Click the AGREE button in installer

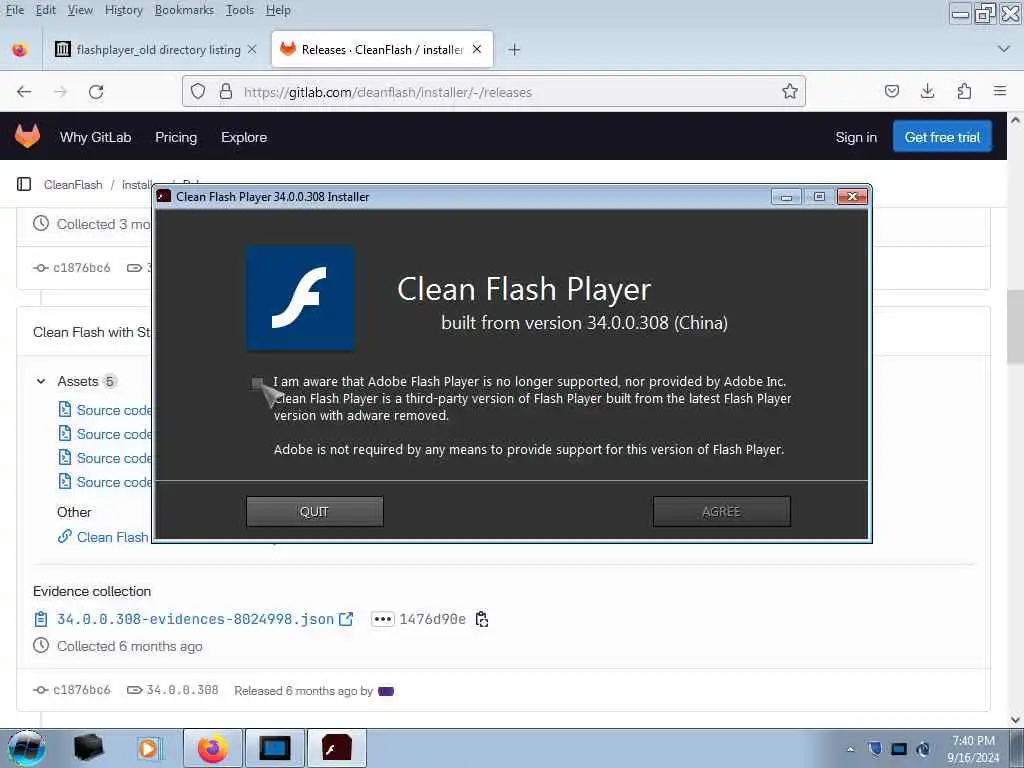coord(722,511)
